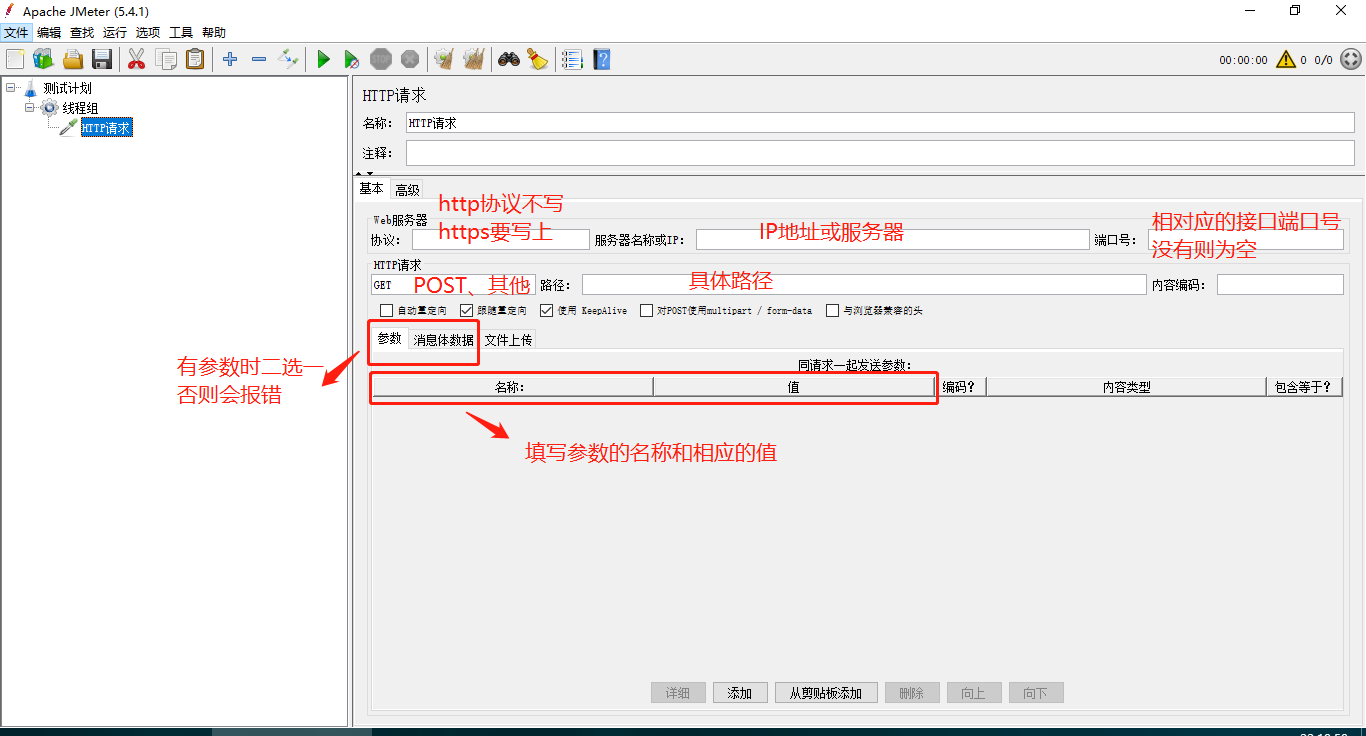Switch to the 基本 tab
This screenshot has height=736, width=1366.
click(372, 189)
